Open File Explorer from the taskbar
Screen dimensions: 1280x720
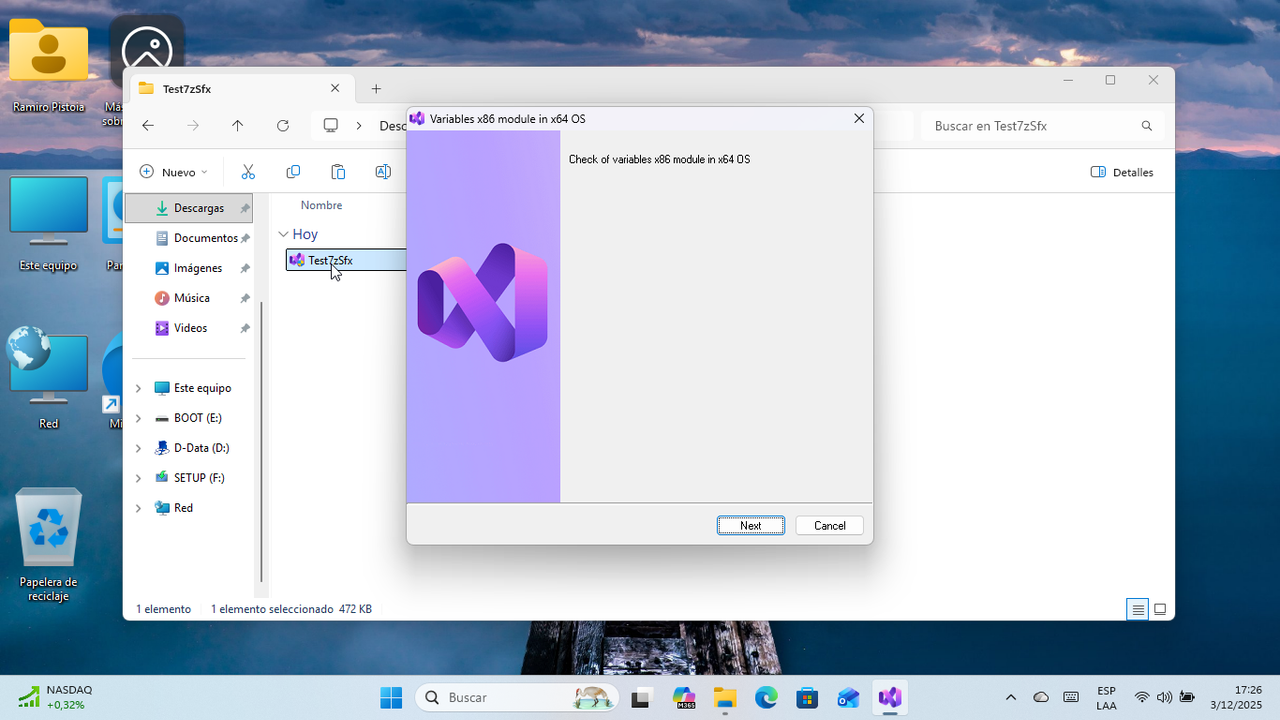[725, 697]
